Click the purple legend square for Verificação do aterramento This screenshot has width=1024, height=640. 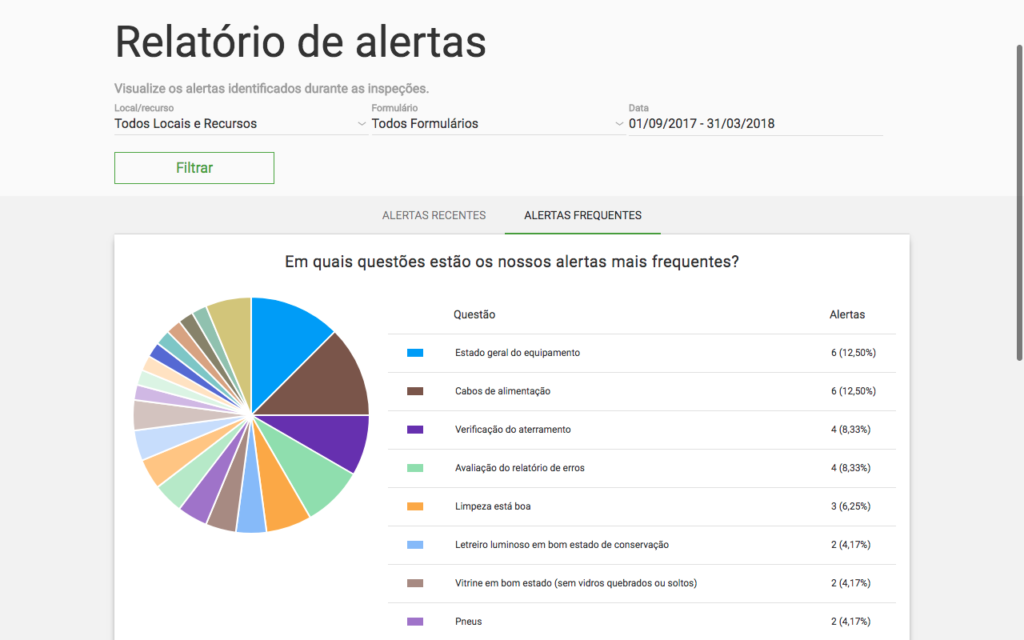coord(415,429)
